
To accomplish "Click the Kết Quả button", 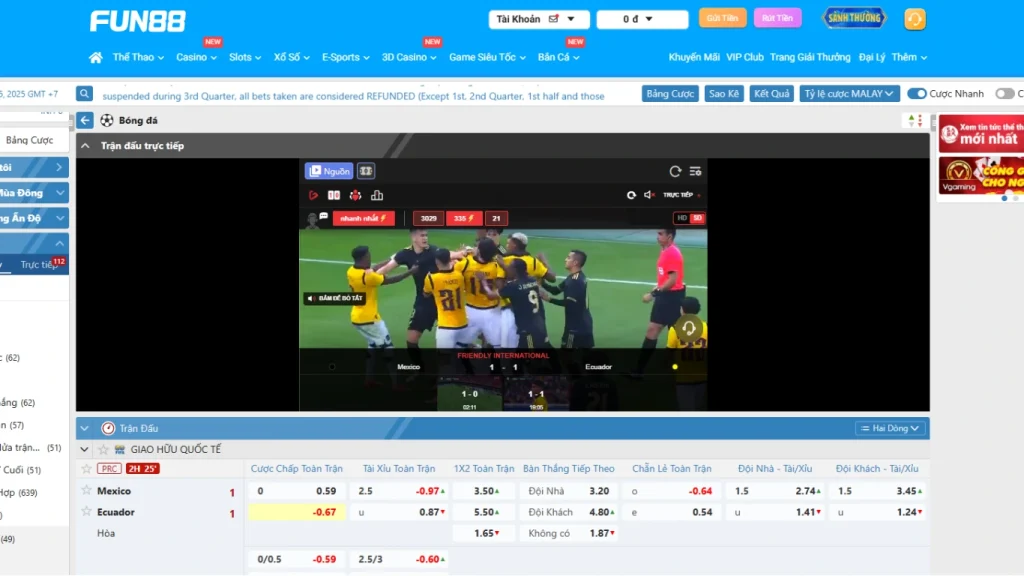I will click(772, 94).
